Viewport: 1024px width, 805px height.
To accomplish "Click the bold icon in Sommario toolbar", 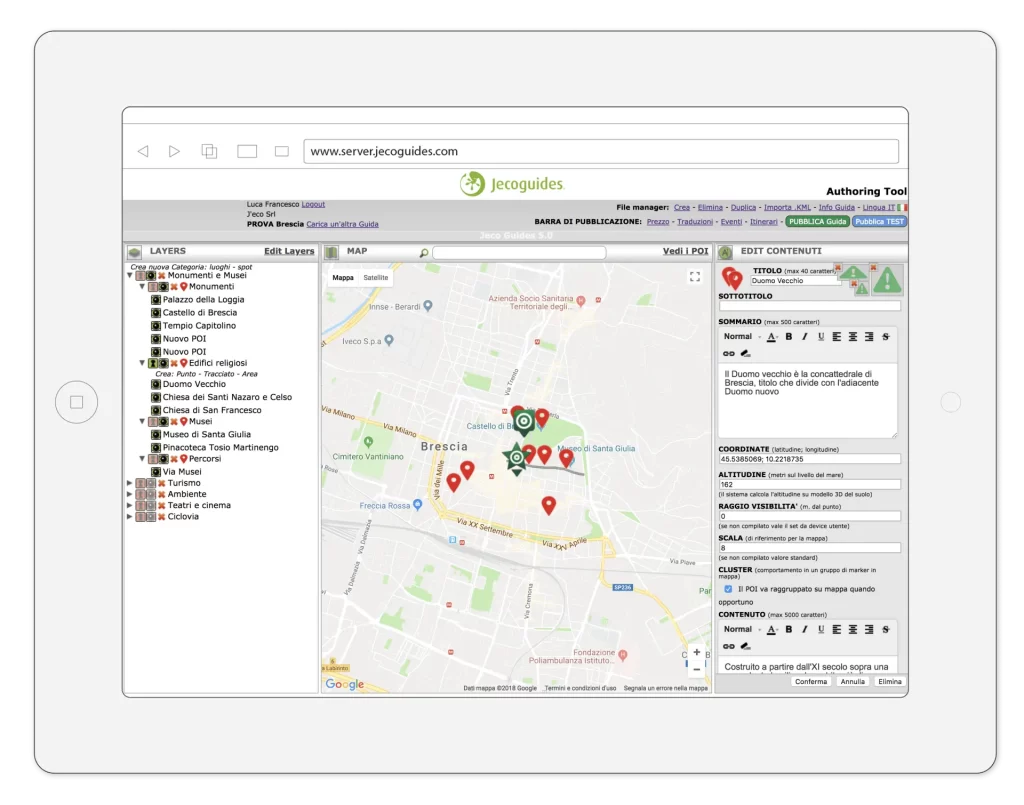I will 788,337.
